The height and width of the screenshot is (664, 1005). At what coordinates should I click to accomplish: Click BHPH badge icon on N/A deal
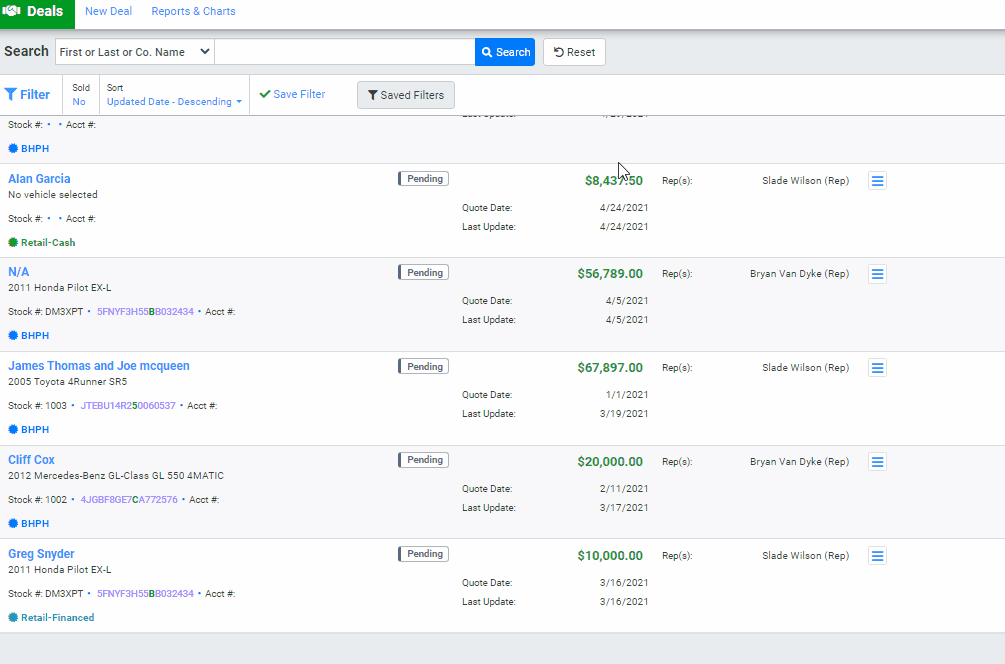click(13, 335)
